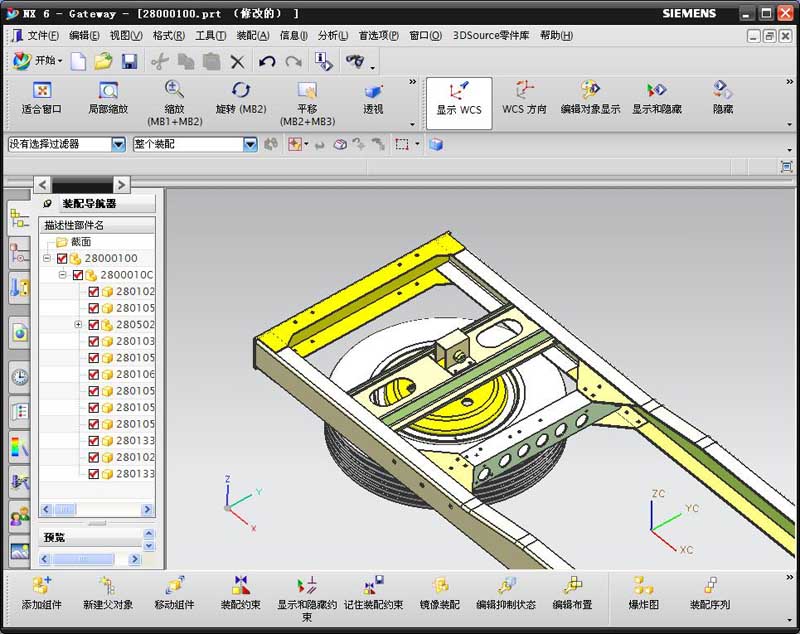Click 显示和隐藏约束 icon

point(307,586)
